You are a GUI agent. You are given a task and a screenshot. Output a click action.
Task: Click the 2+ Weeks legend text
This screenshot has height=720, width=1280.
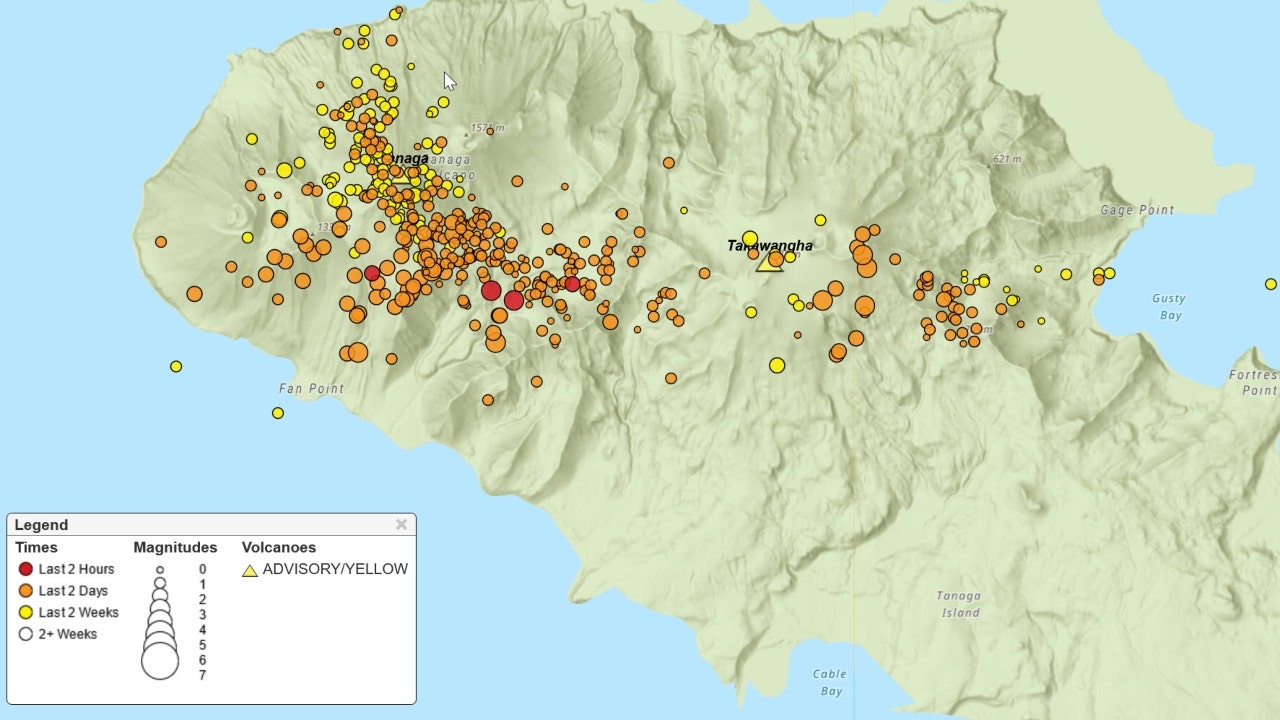click(x=67, y=634)
